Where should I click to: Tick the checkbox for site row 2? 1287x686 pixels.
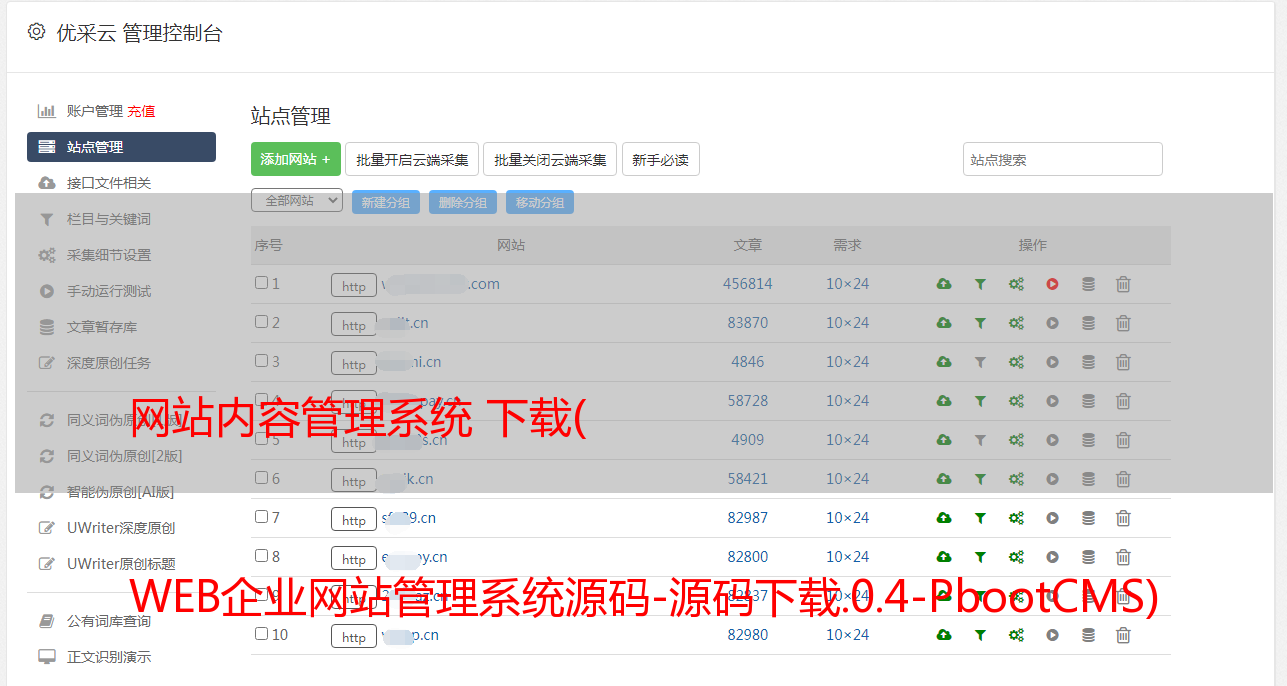261,322
